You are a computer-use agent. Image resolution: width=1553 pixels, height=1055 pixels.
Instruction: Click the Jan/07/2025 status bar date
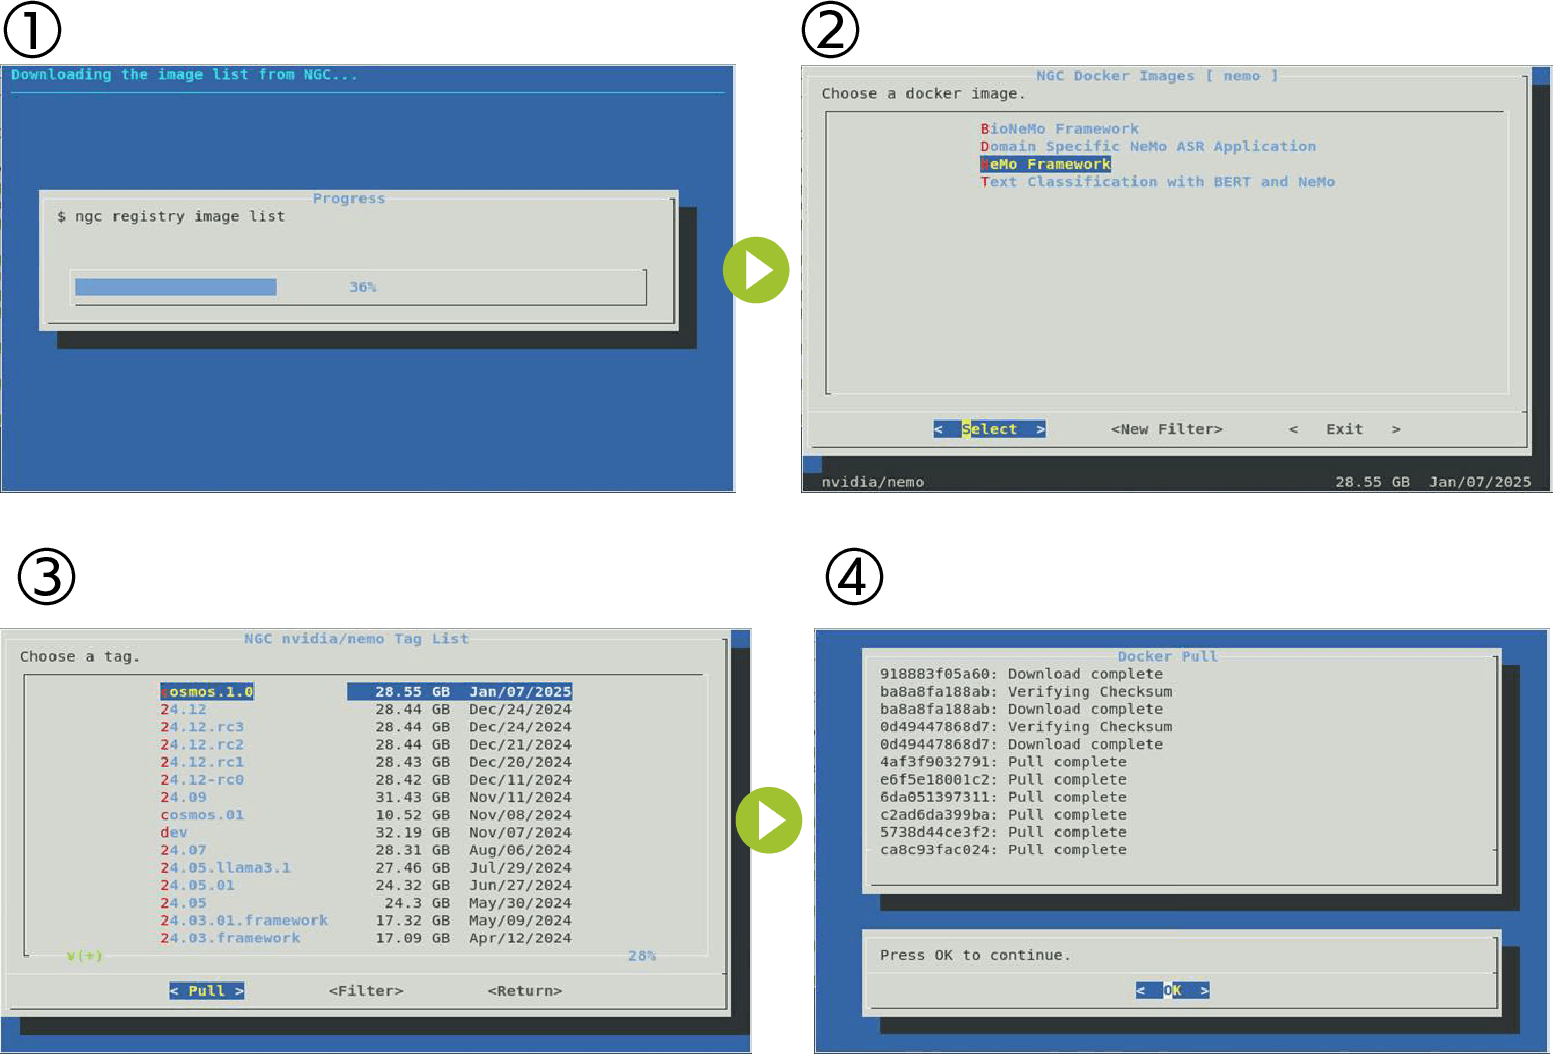[x=1480, y=482]
